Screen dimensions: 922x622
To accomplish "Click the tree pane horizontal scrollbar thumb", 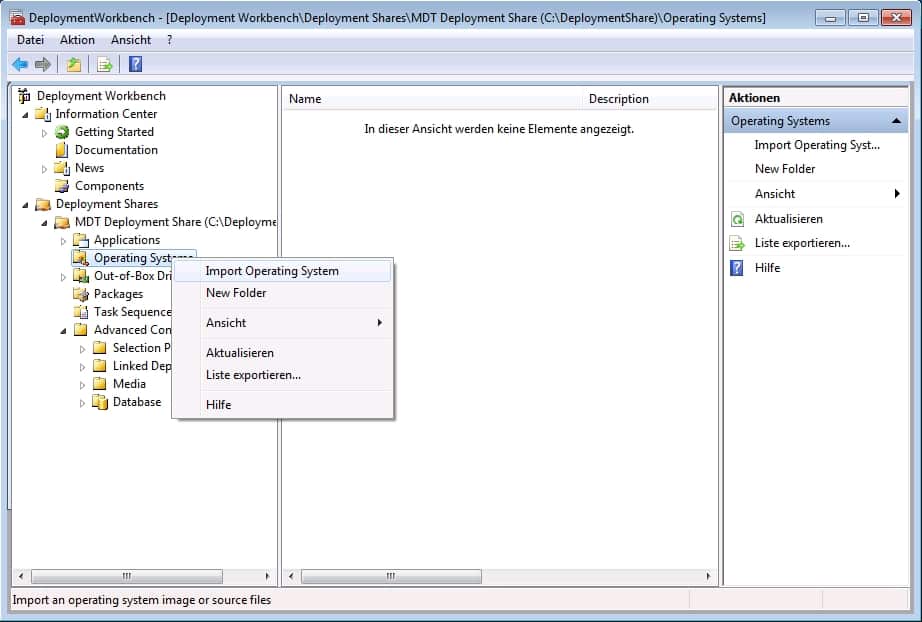I will [x=127, y=576].
